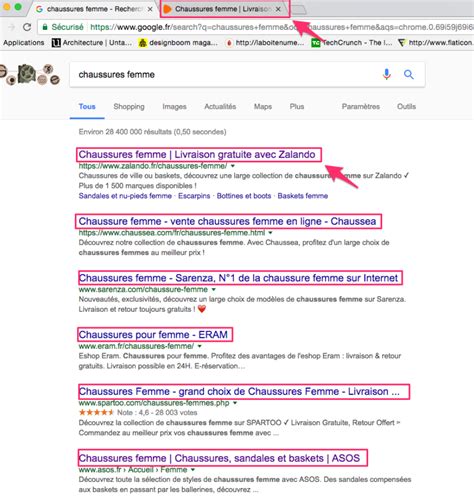
Task: Close the 'chaussures femme - Recherche' tab
Action: (150, 9)
